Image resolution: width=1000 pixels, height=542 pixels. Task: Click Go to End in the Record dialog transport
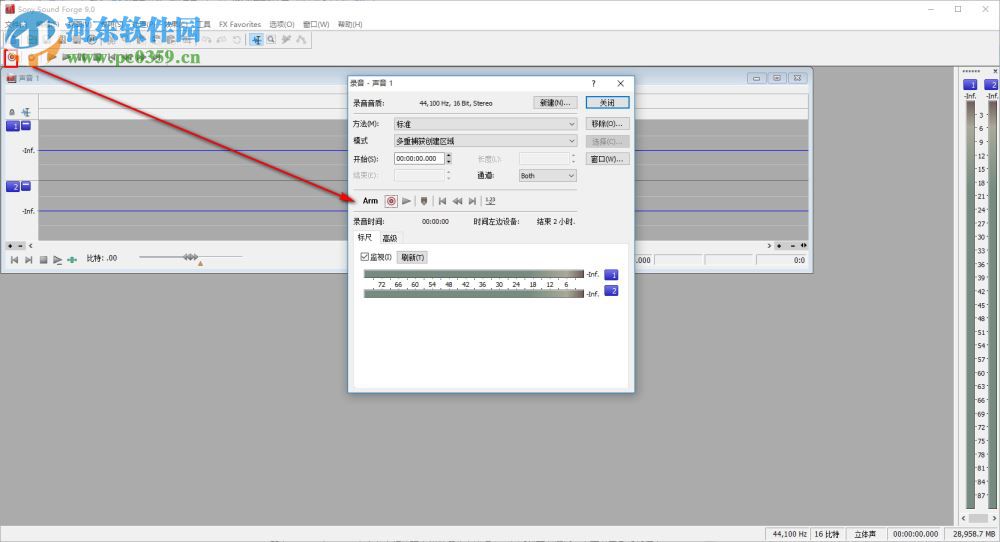tap(472, 201)
